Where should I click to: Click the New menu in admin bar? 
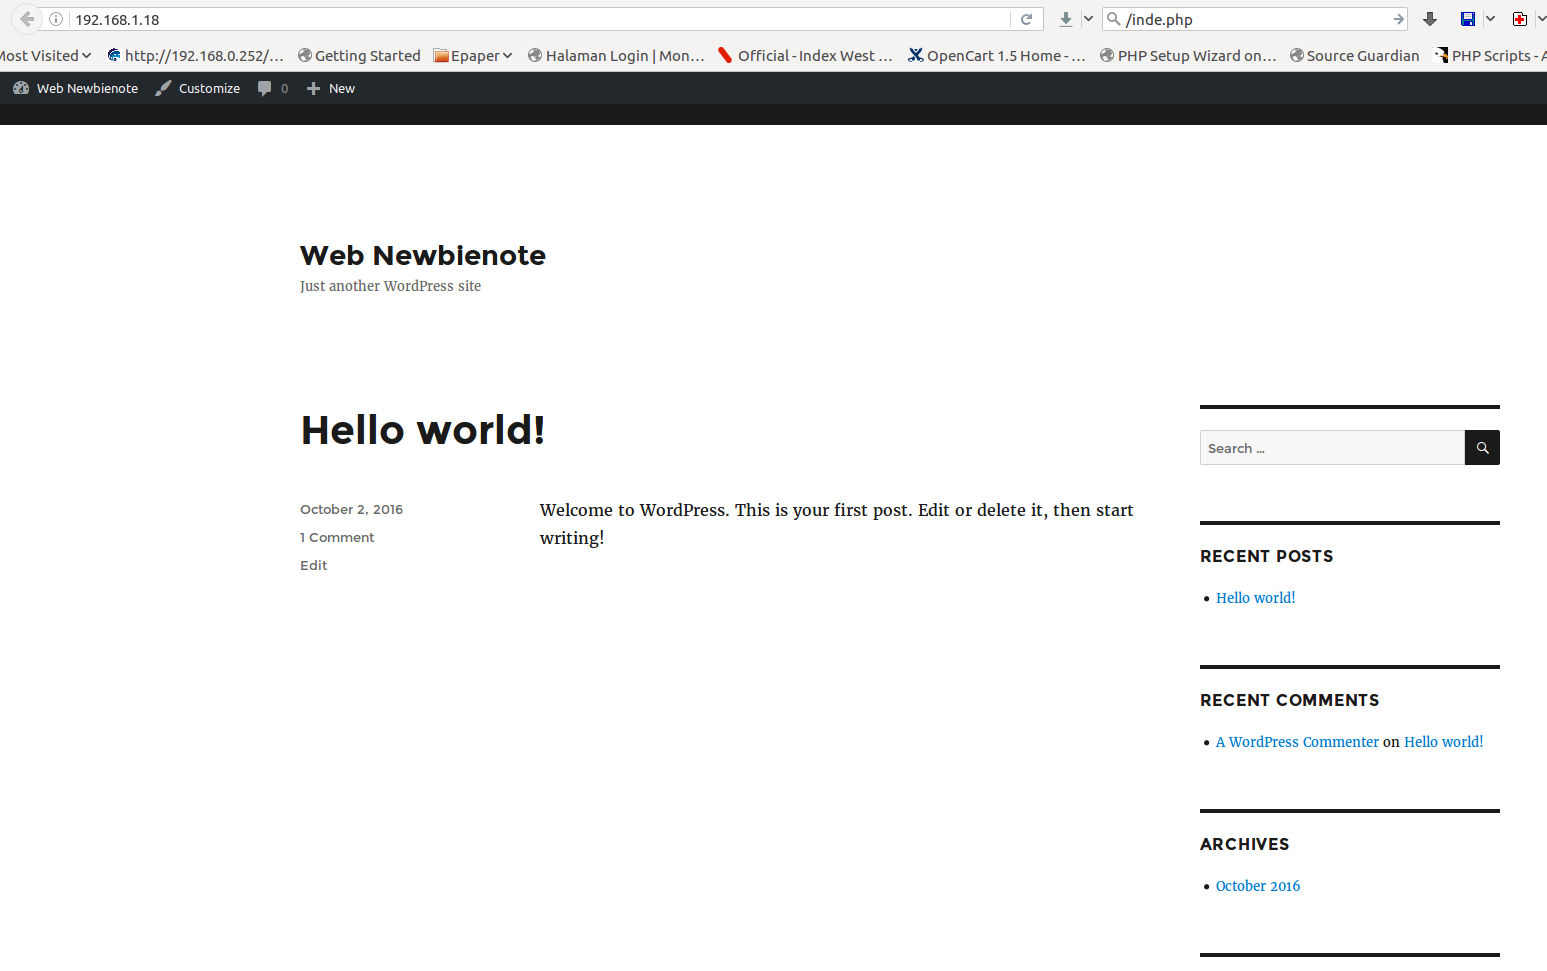pyautogui.click(x=331, y=88)
